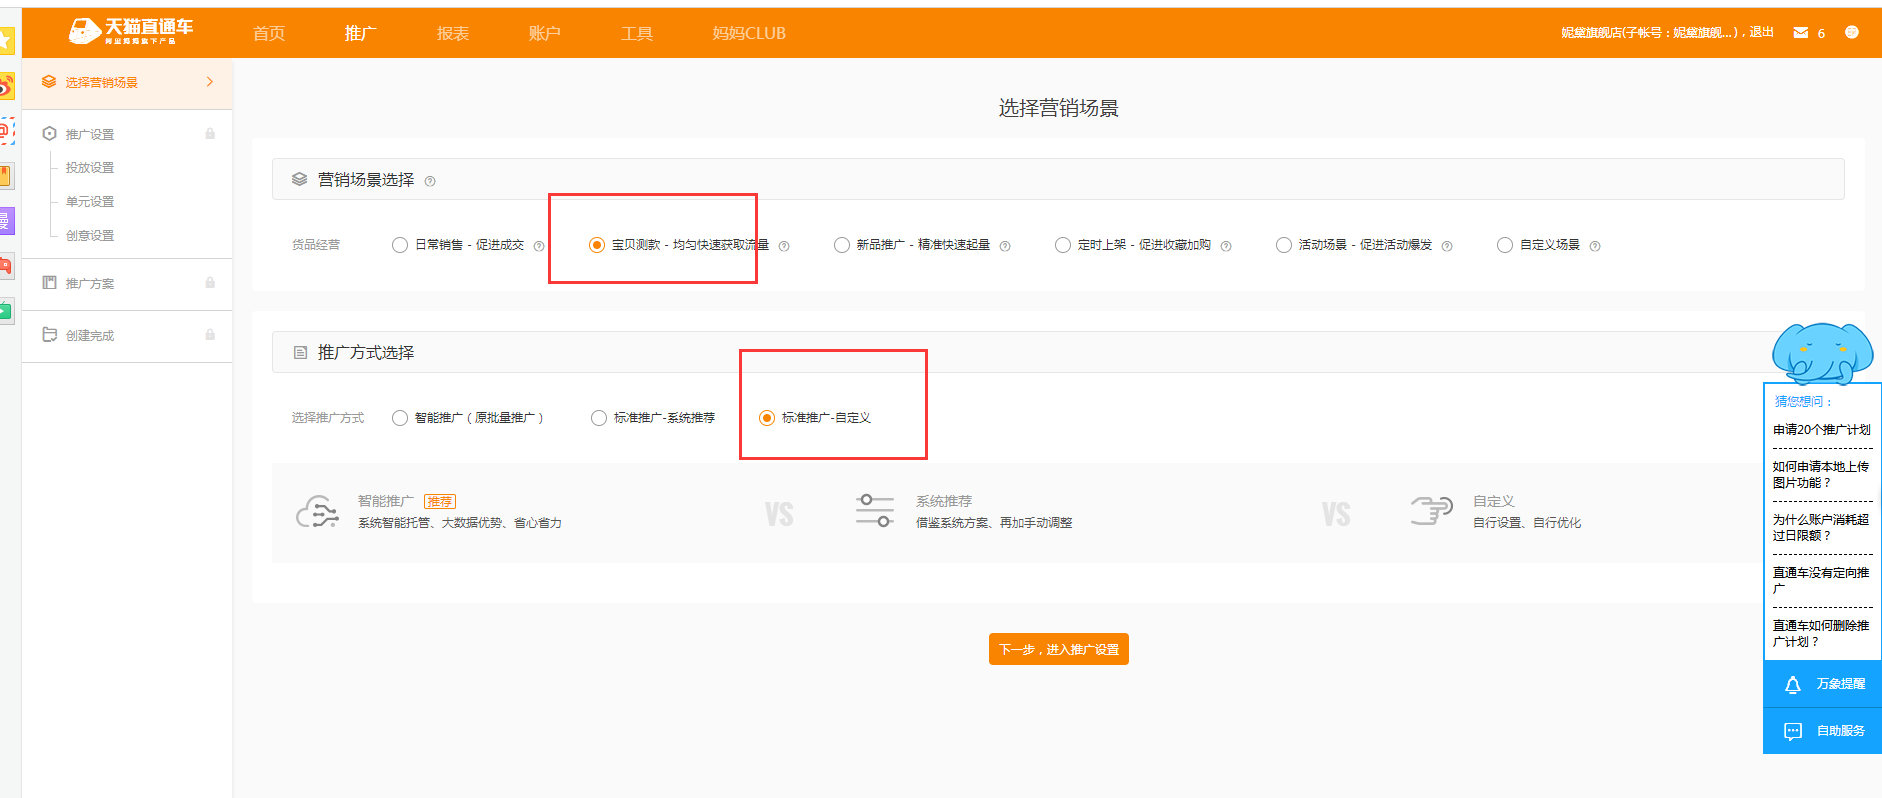Click 退出 logout link
Image resolution: width=1882 pixels, height=798 pixels.
(x=1761, y=32)
